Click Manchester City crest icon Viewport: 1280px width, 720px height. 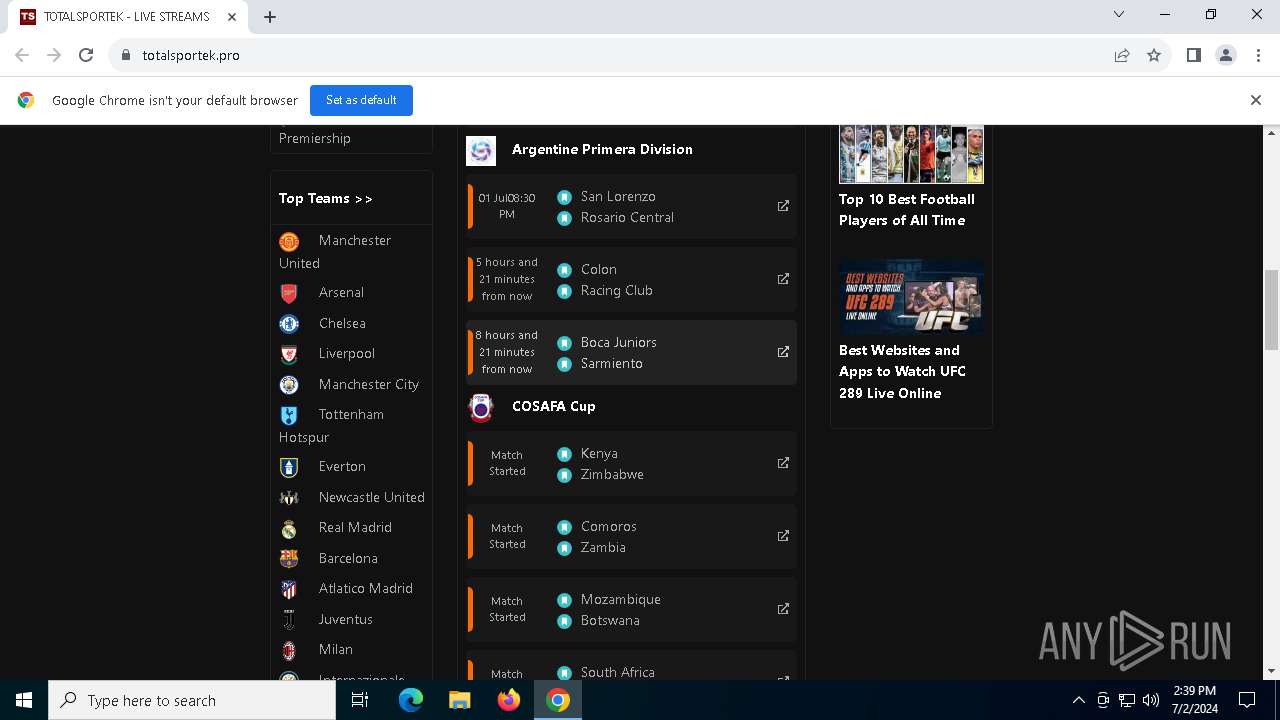(289, 385)
